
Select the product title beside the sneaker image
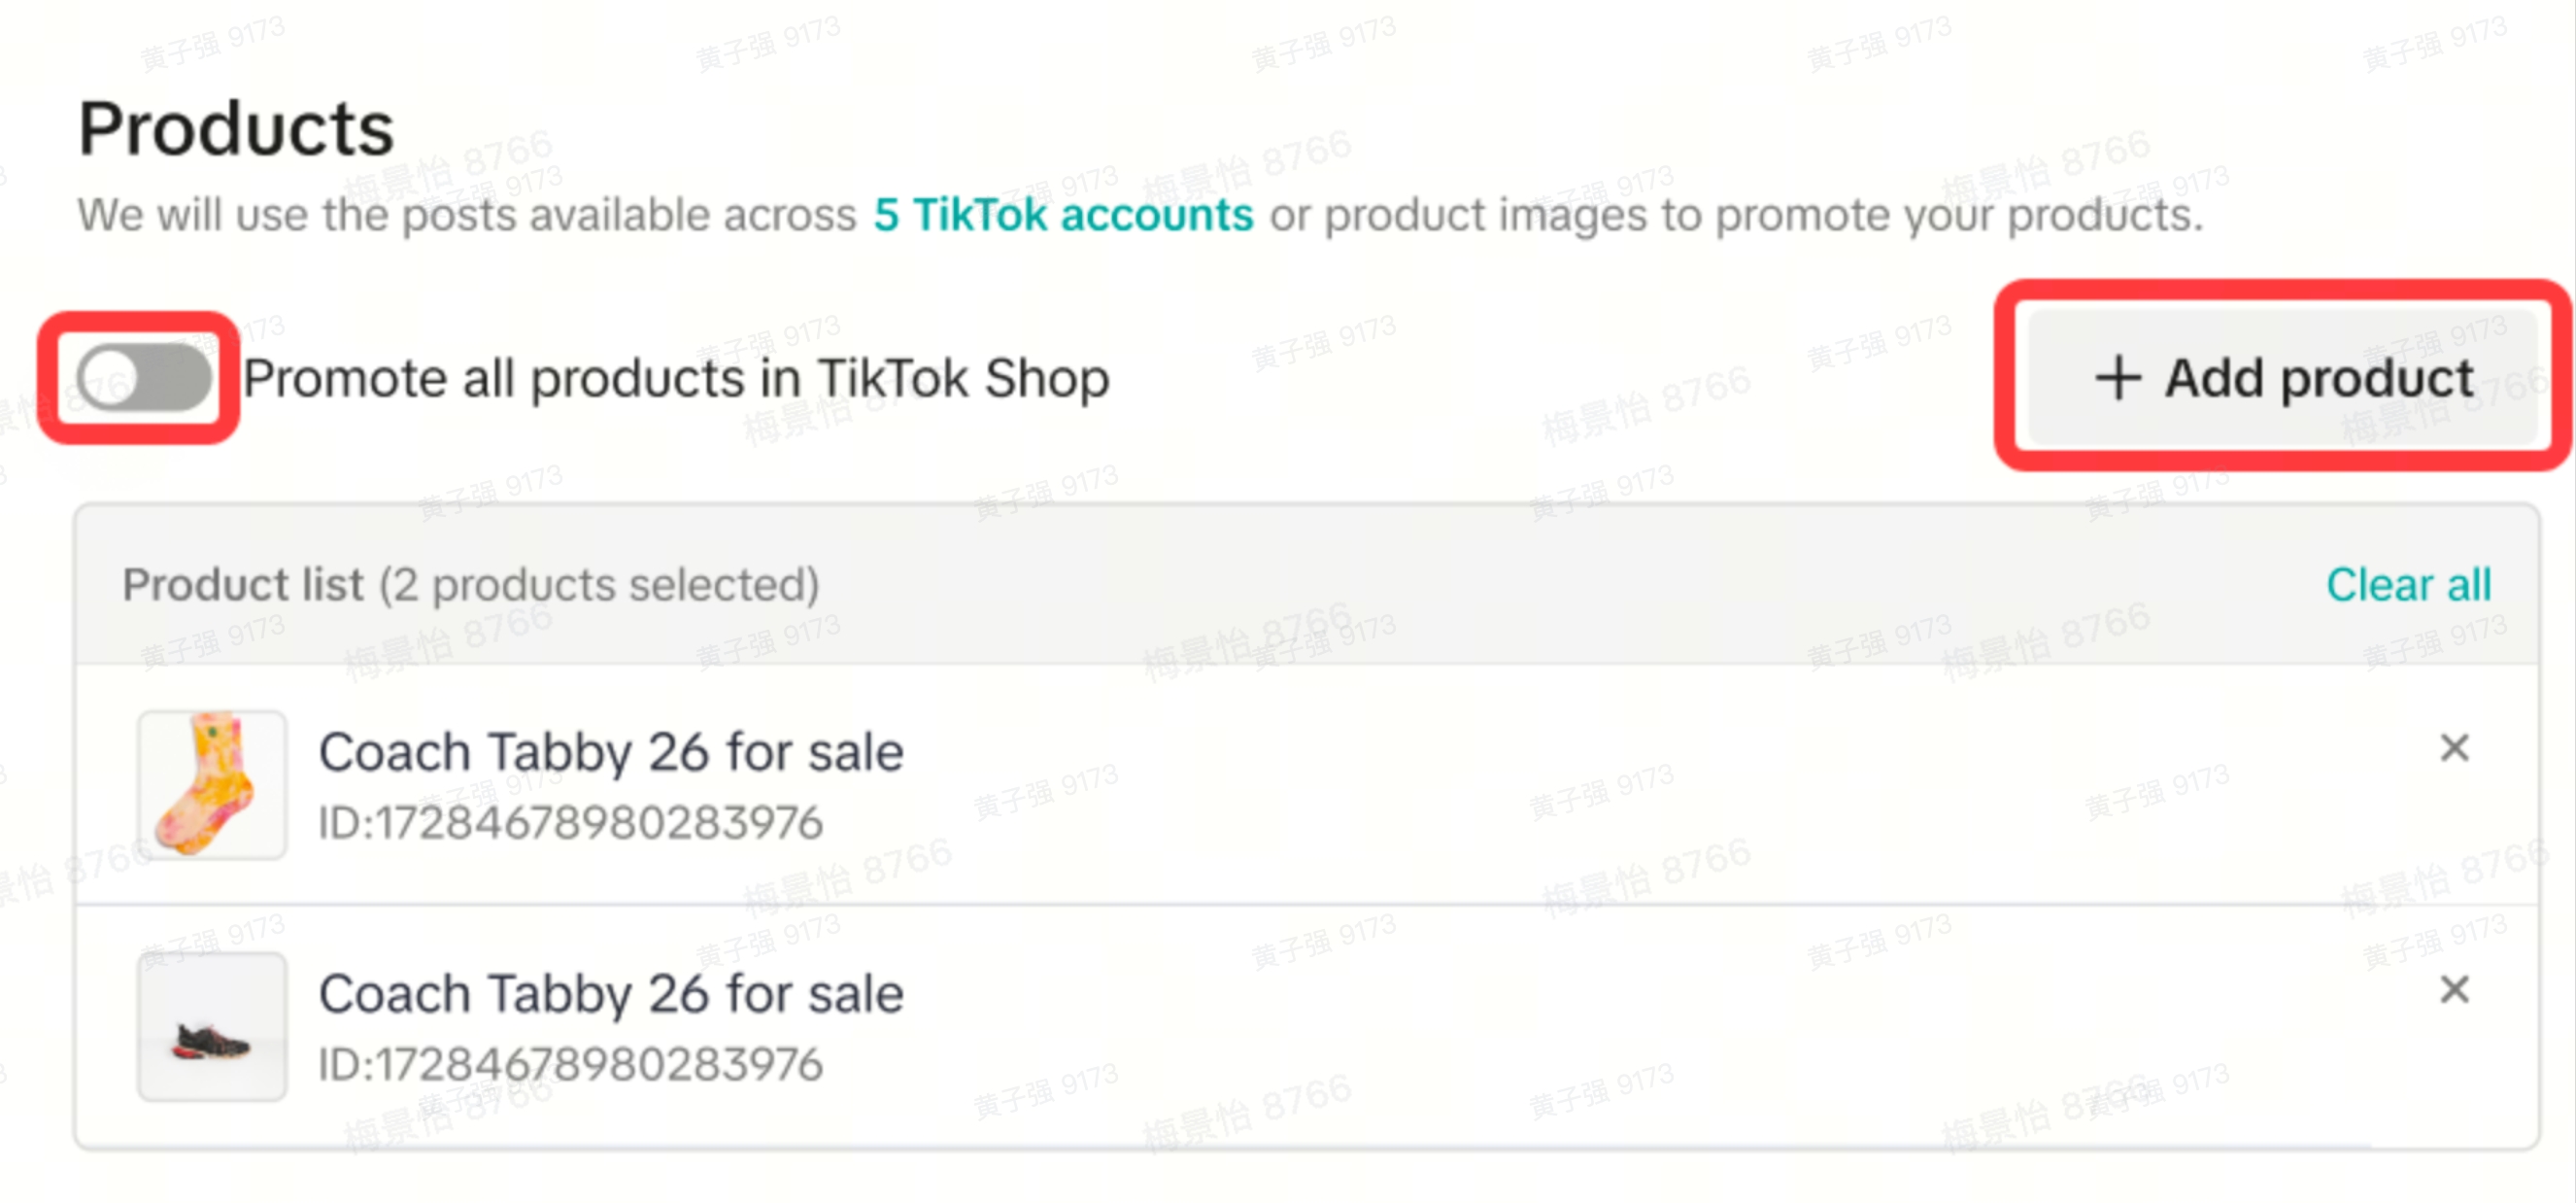coord(611,994)
